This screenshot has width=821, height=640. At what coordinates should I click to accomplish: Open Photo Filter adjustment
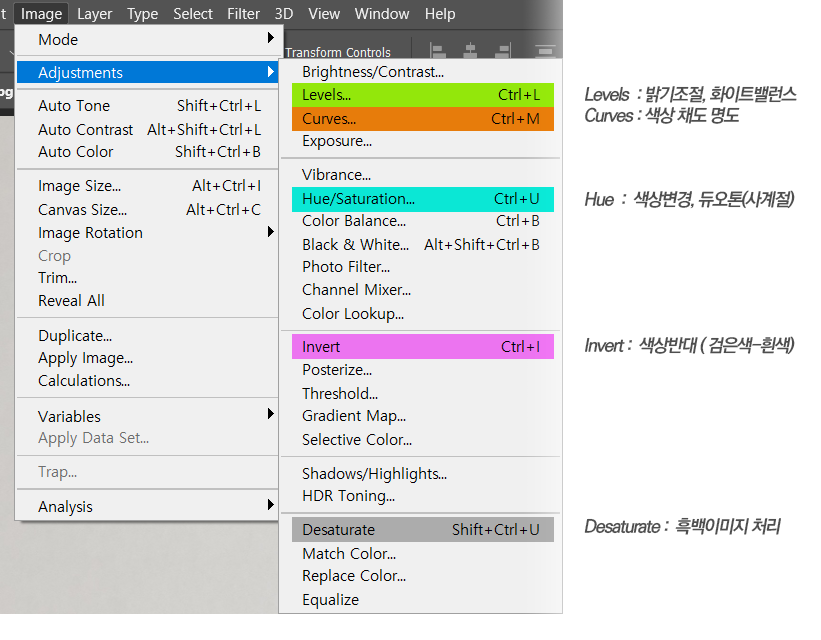pyautogui.click(x=423, y=267)
